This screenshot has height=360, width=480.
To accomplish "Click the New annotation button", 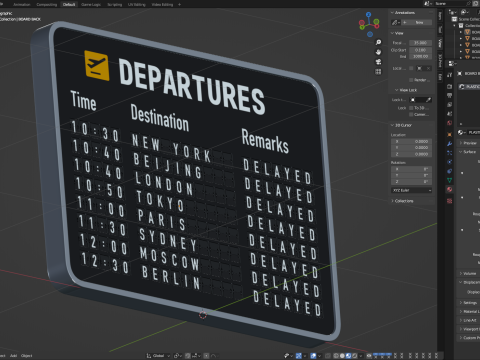I will [417, 22].
